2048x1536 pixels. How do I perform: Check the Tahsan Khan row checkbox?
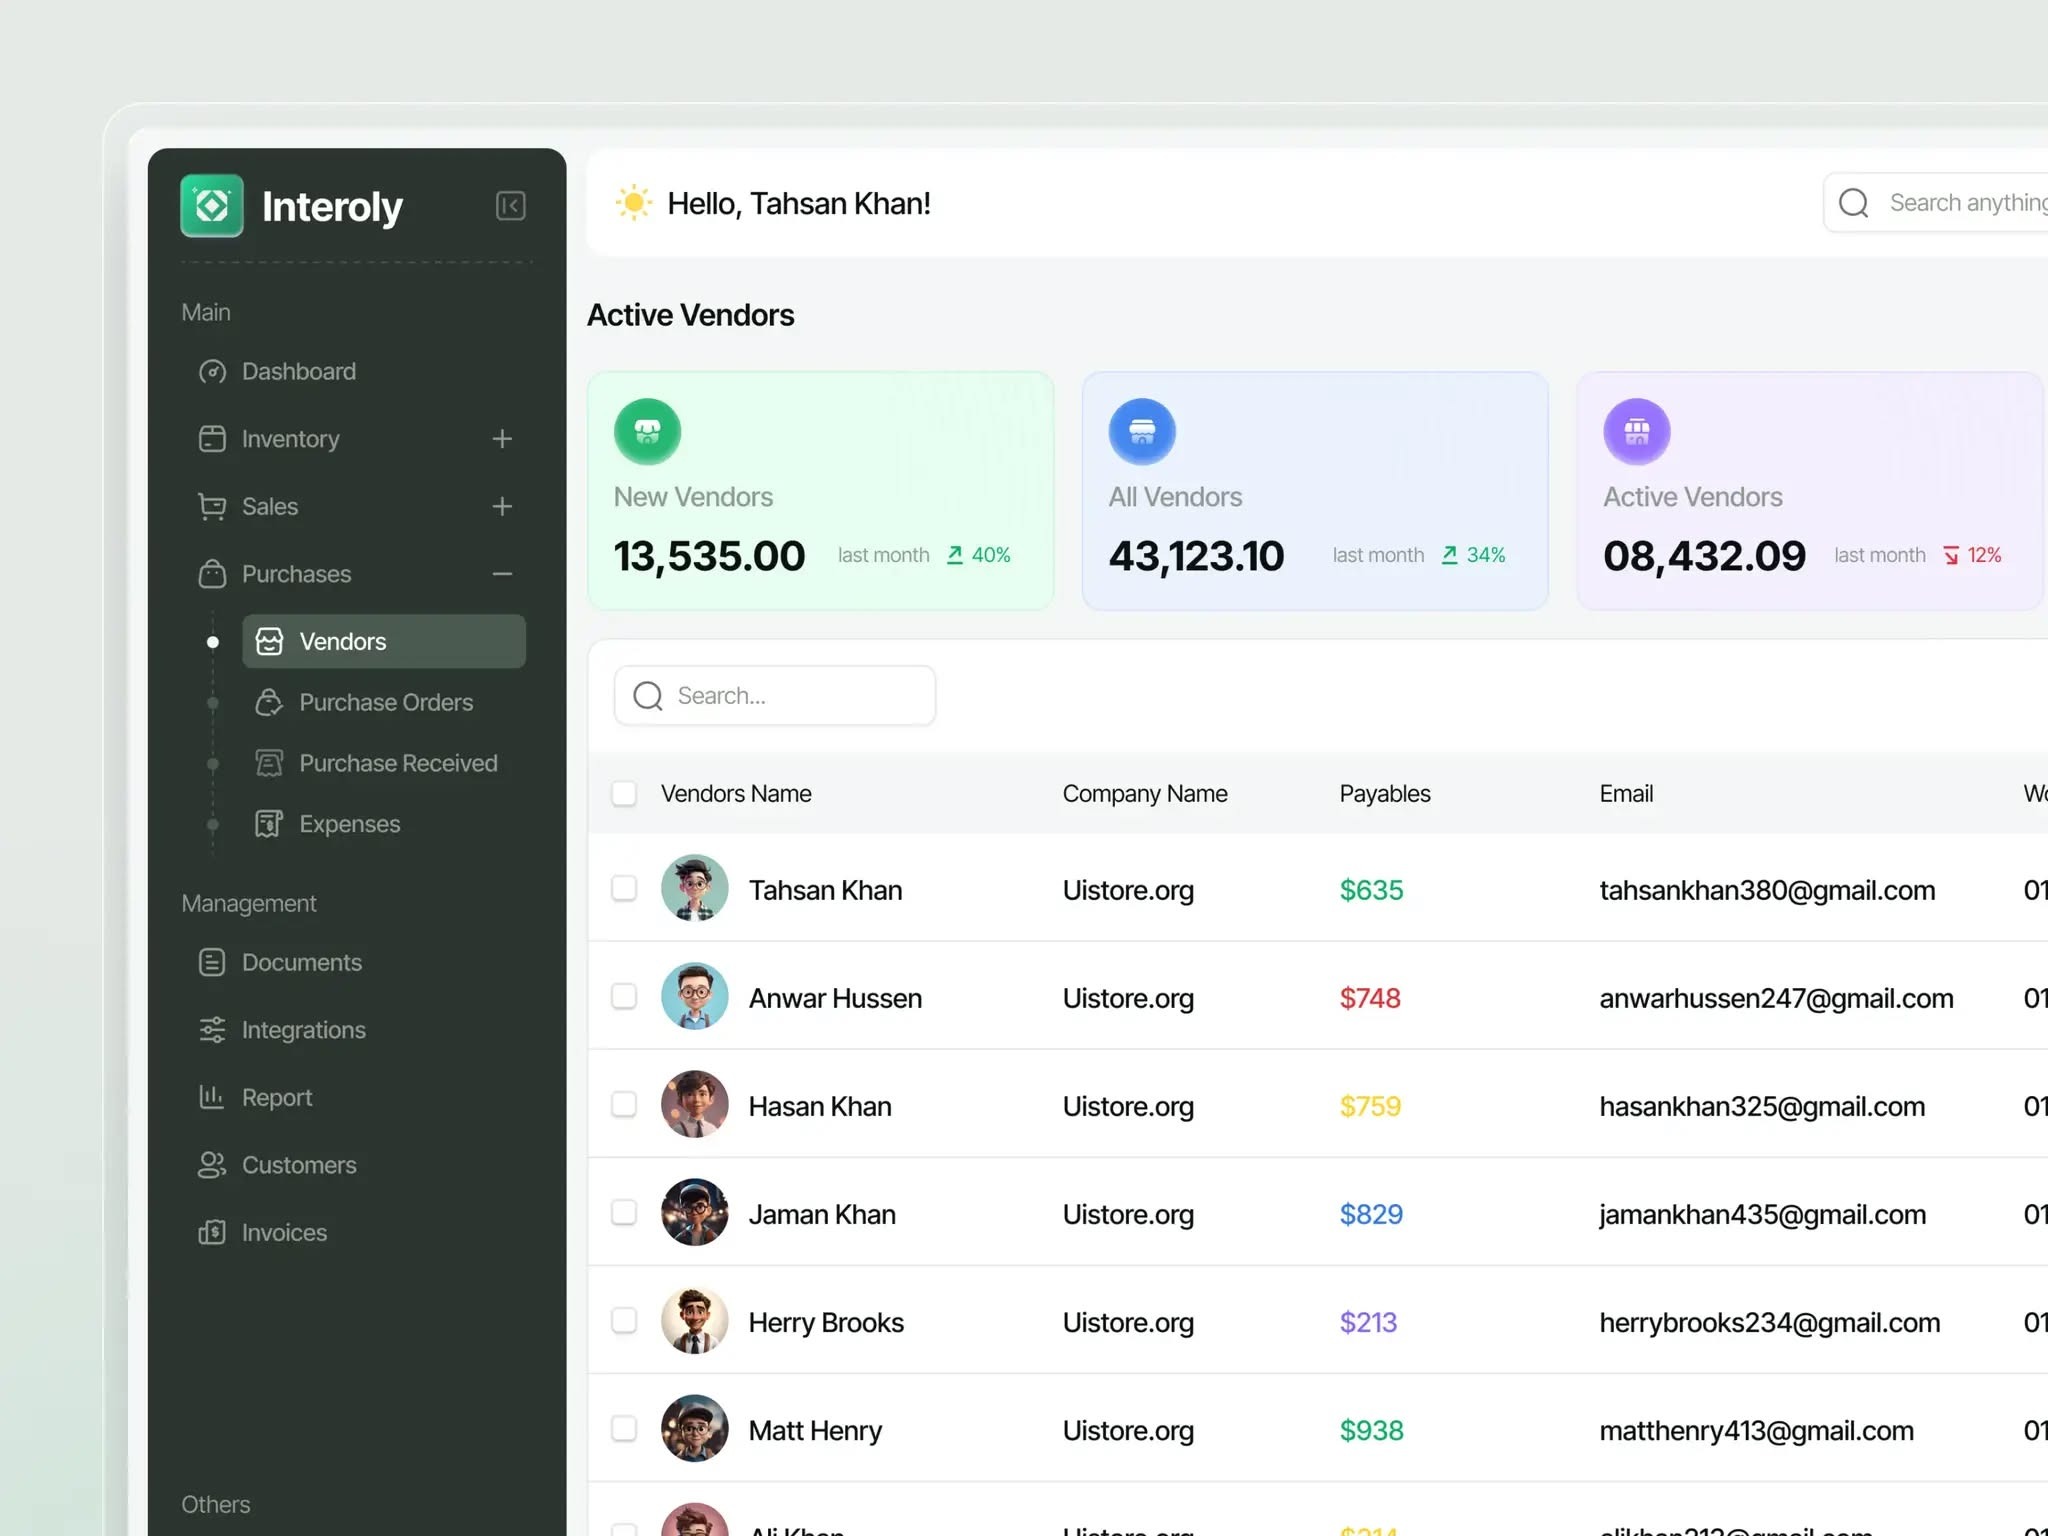(x=624, y=888)
